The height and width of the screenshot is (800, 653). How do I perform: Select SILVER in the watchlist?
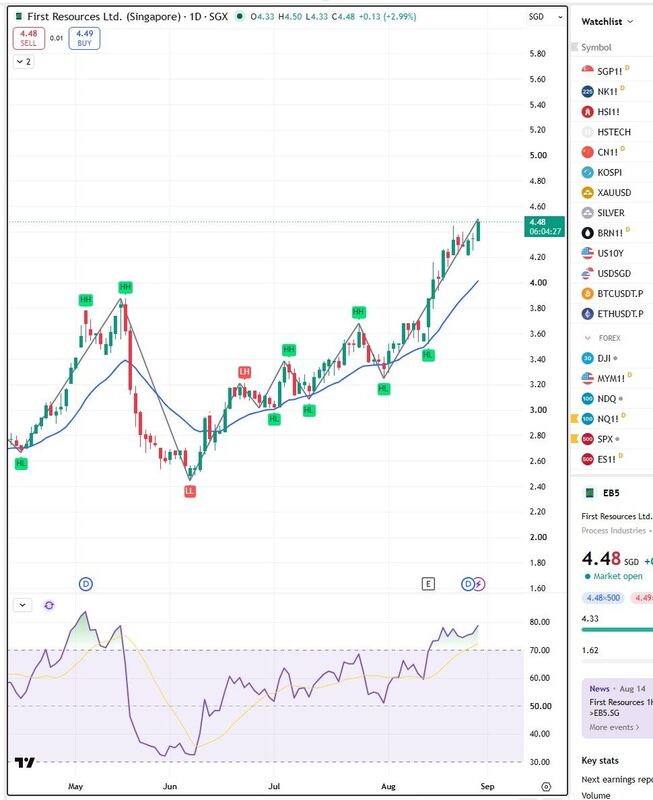pyautogui.click(x=612, y=213)
